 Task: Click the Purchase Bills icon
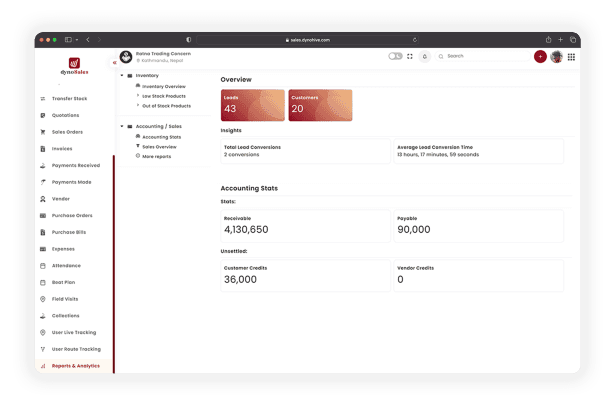coord(43,232)
